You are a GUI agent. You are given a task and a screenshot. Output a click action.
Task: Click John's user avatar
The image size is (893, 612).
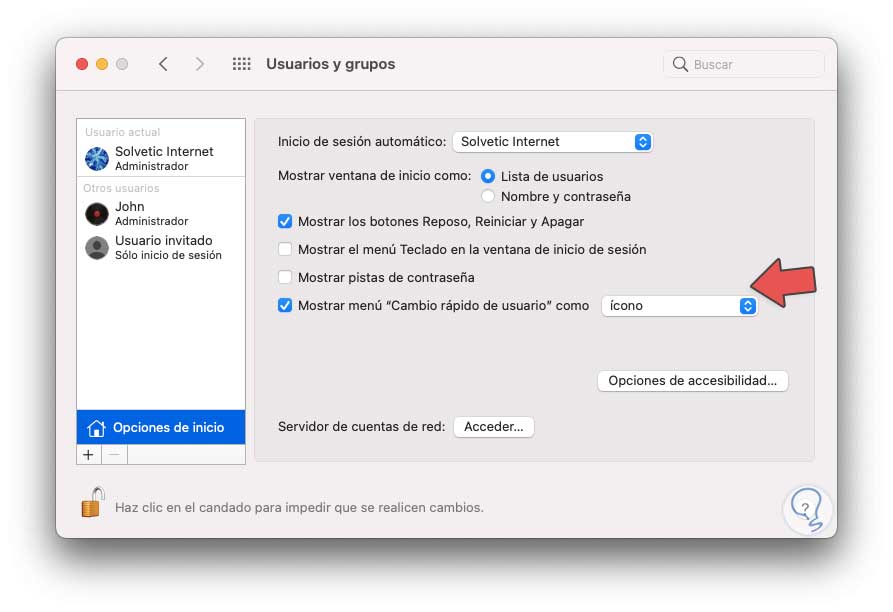(97, 213)
